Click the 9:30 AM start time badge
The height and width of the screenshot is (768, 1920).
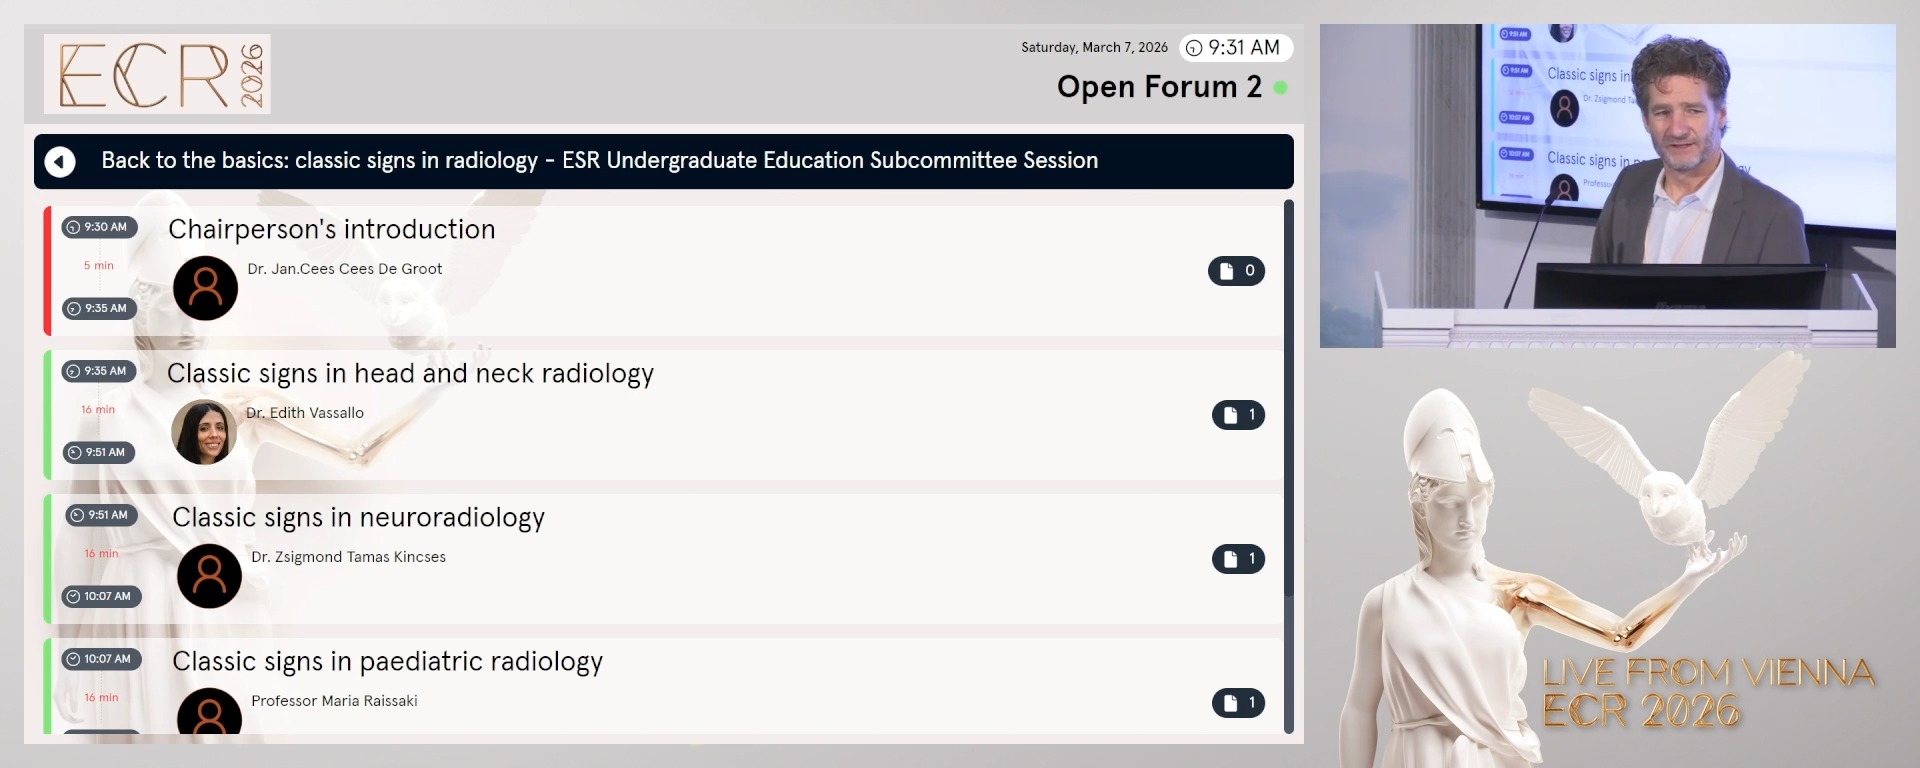(x=99, y=227)
